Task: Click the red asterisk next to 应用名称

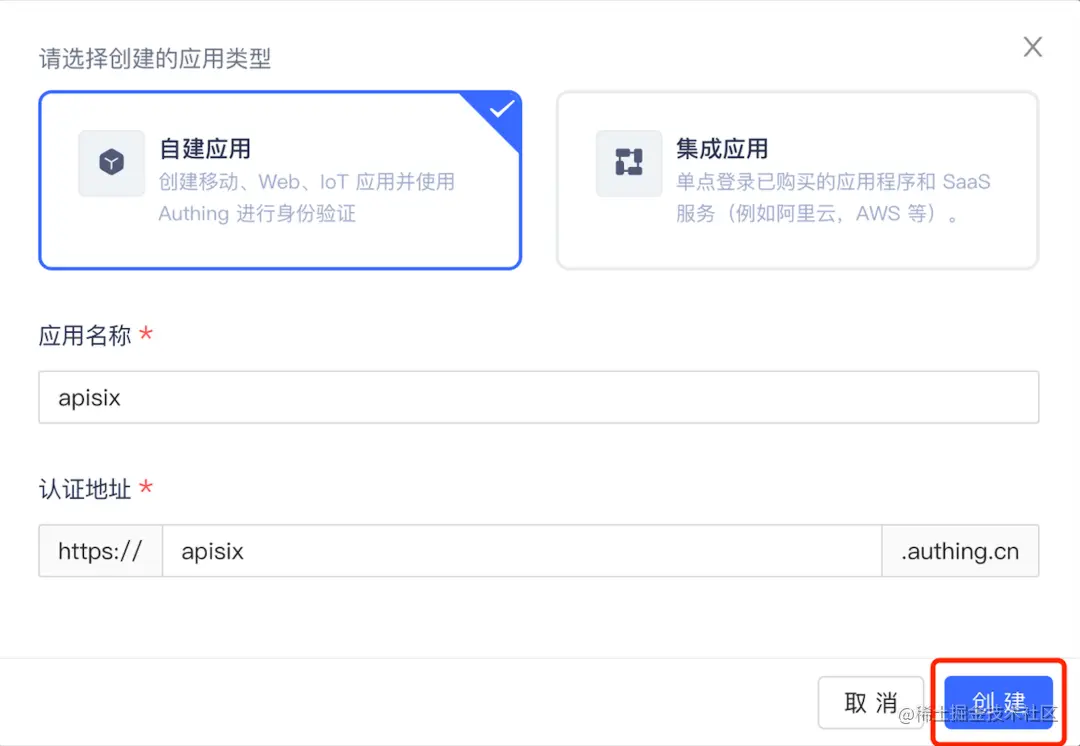Action: tap(146, 335)
